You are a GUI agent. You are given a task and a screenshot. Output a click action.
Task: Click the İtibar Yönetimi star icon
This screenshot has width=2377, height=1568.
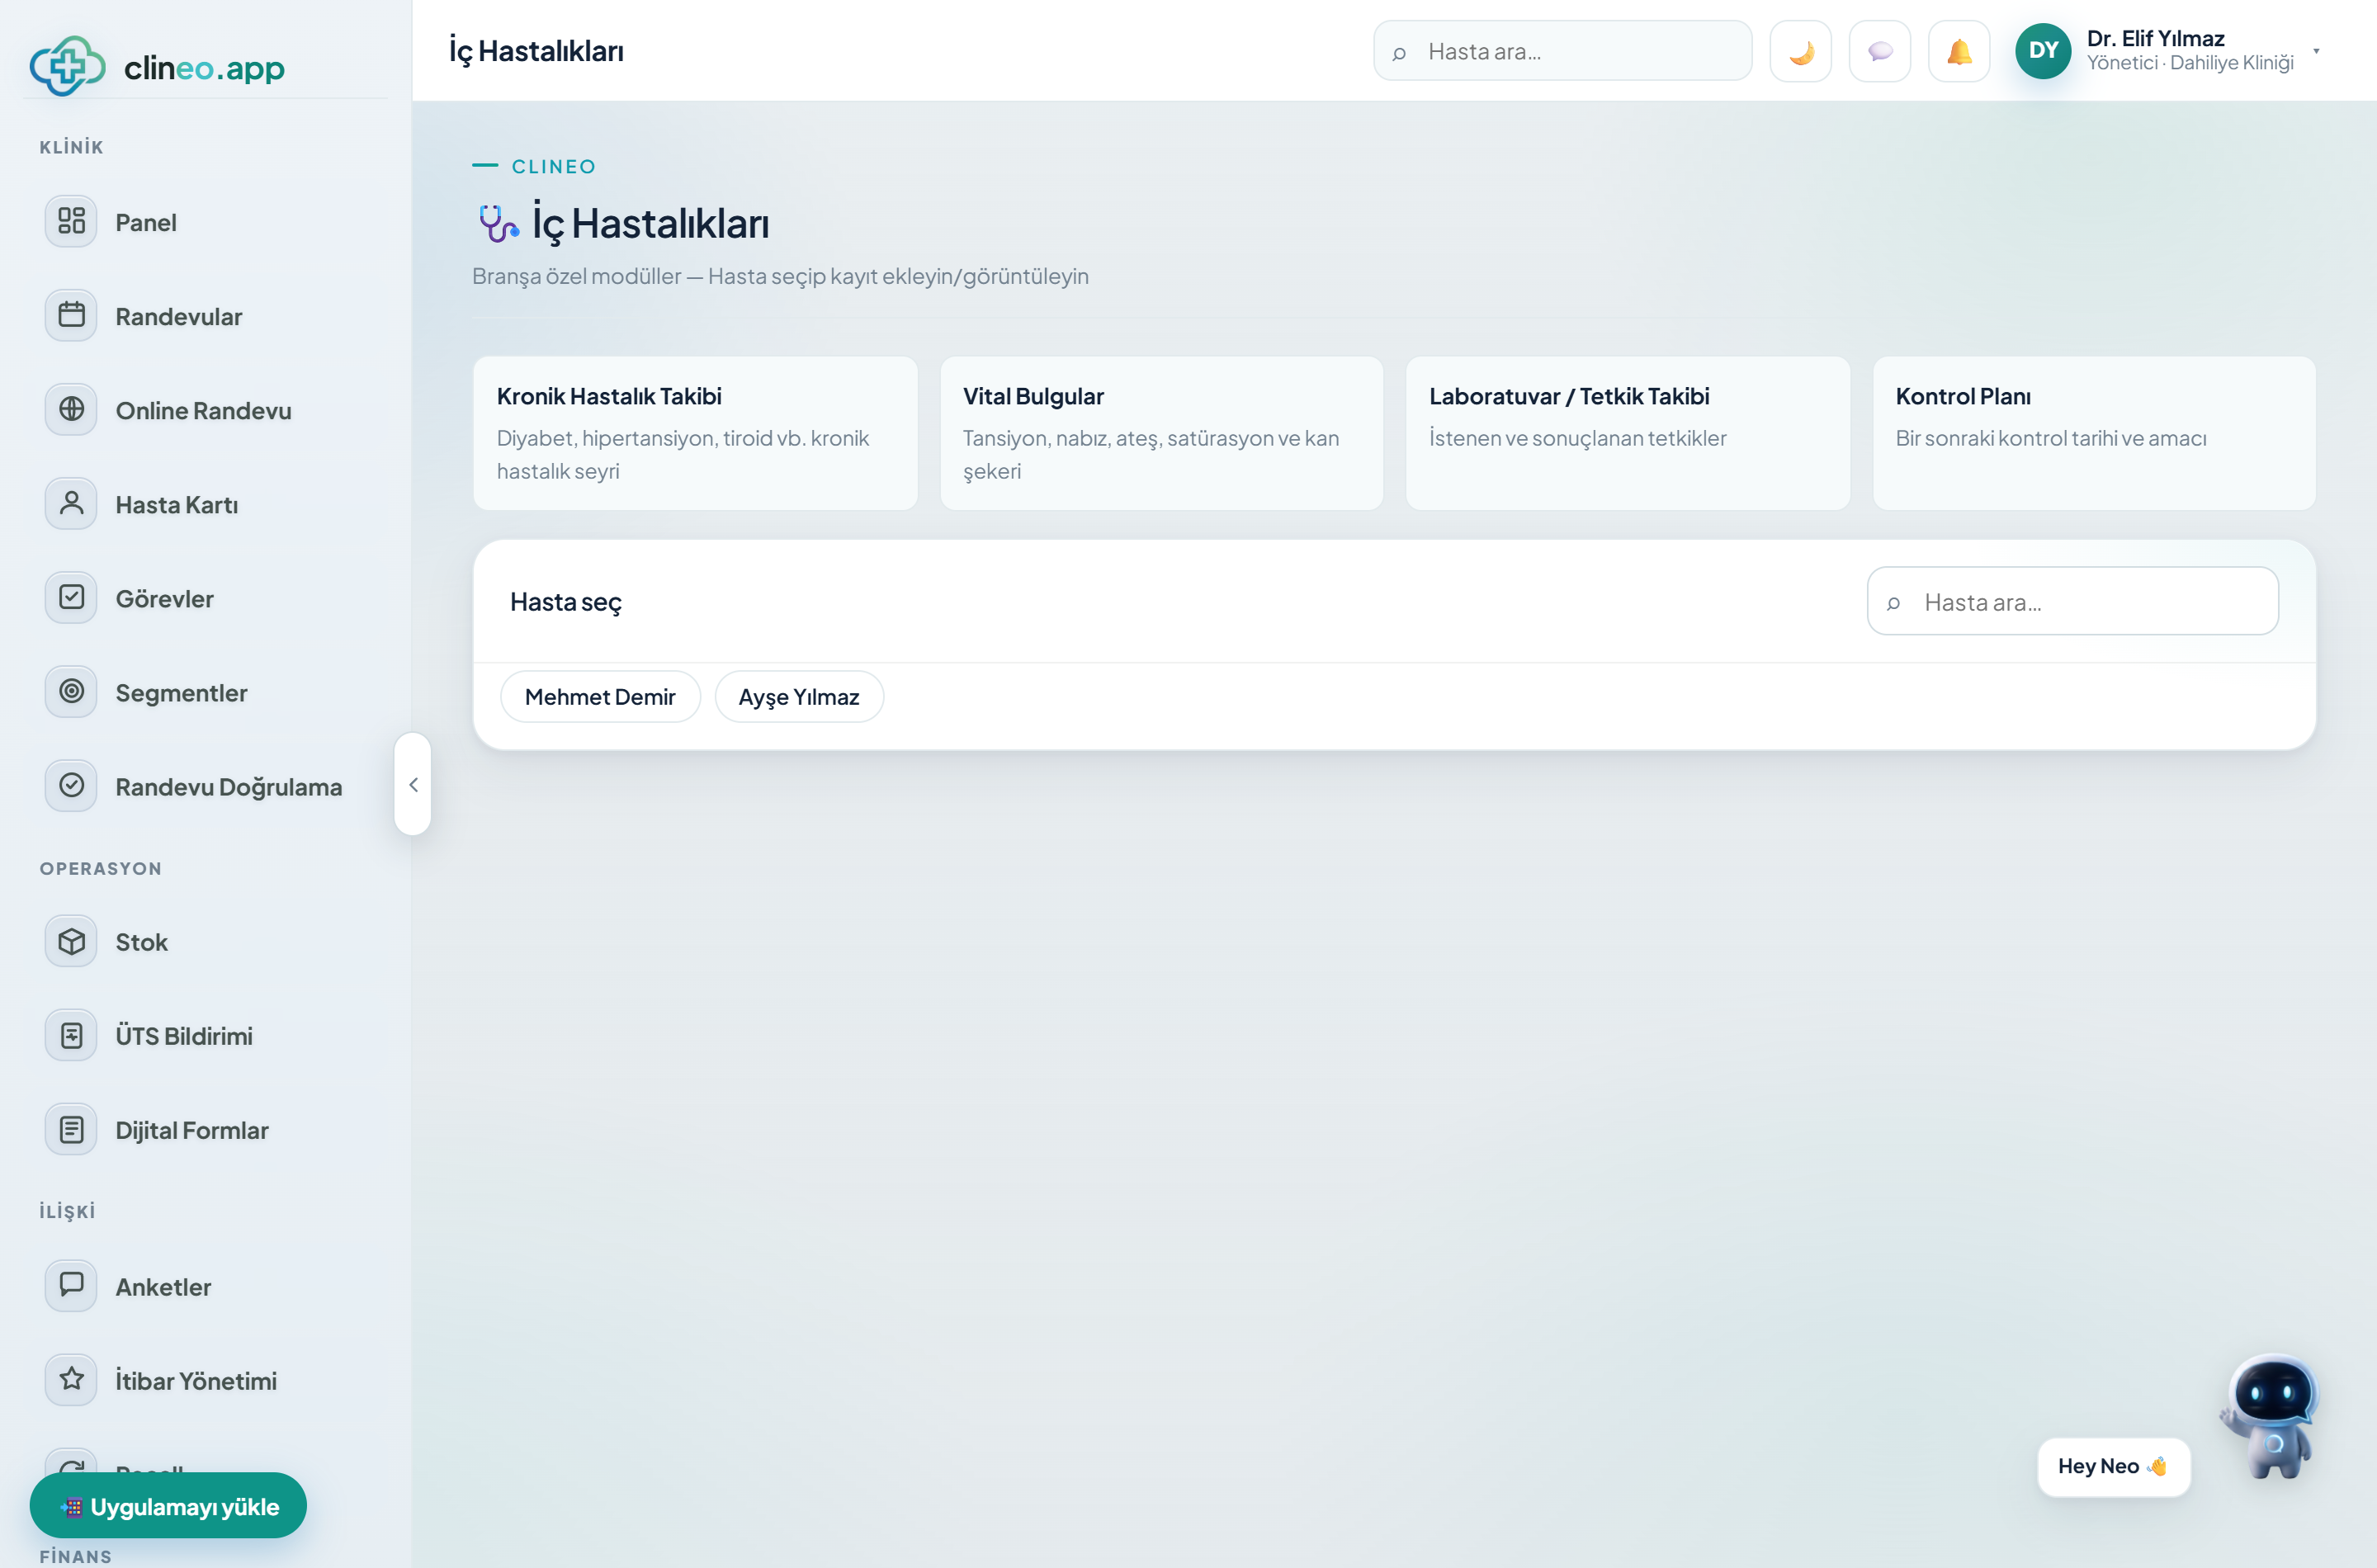click(71, 1379)
